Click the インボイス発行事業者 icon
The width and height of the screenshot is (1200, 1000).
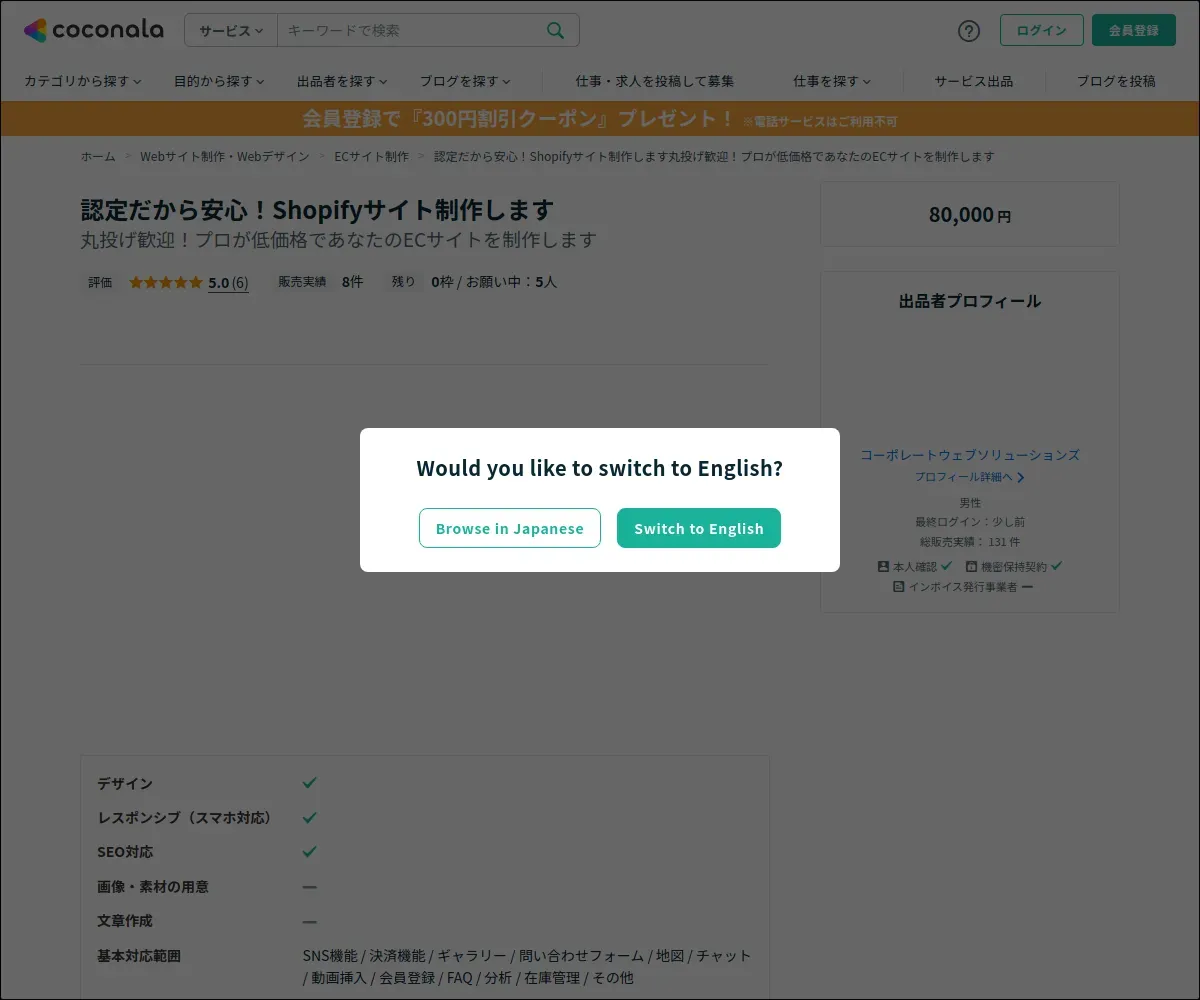[899, 587]
